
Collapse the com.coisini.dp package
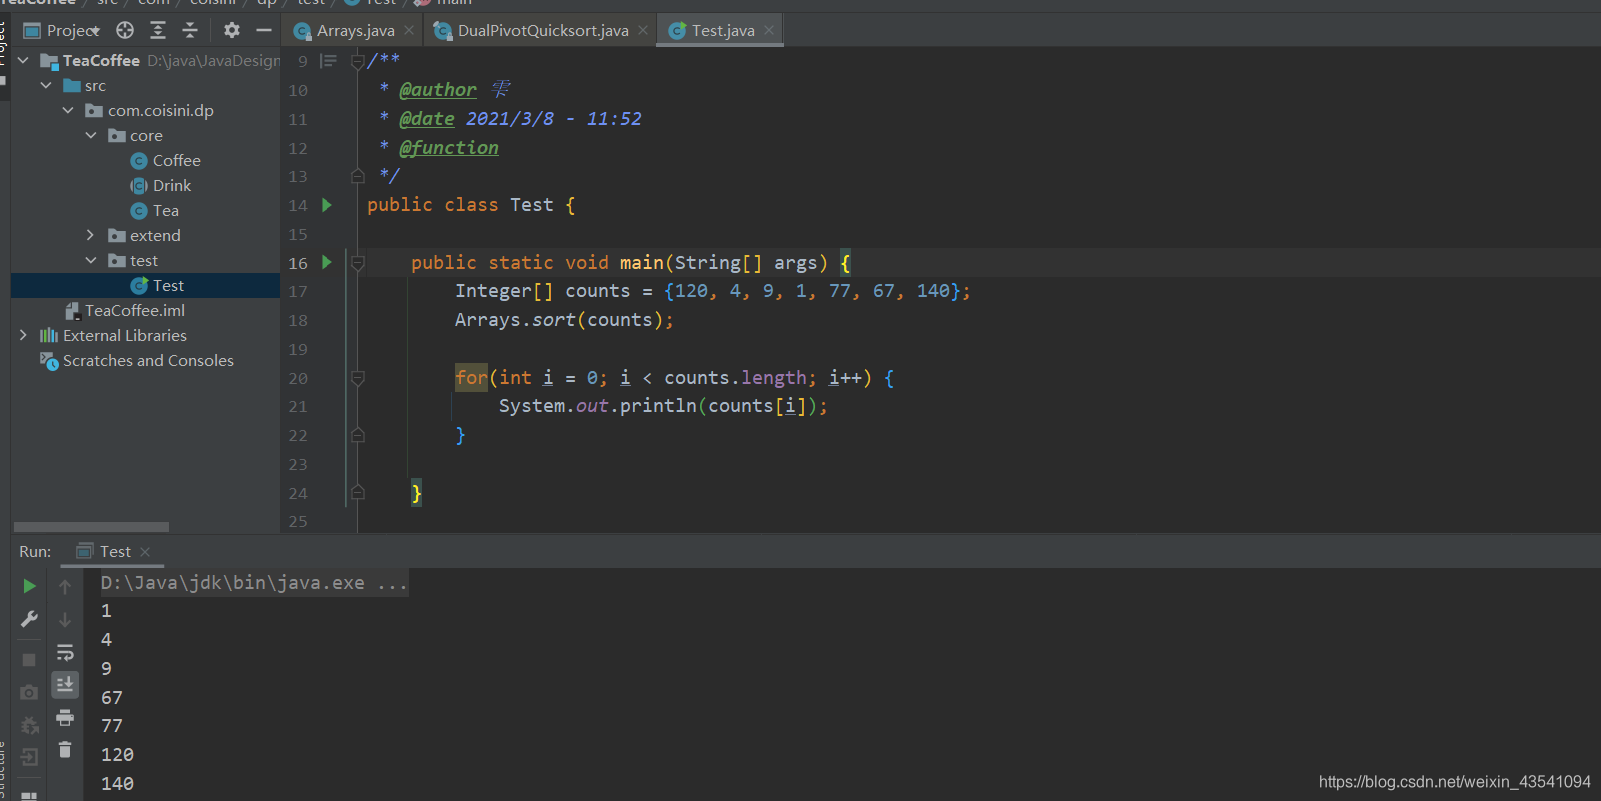point(68,111)
